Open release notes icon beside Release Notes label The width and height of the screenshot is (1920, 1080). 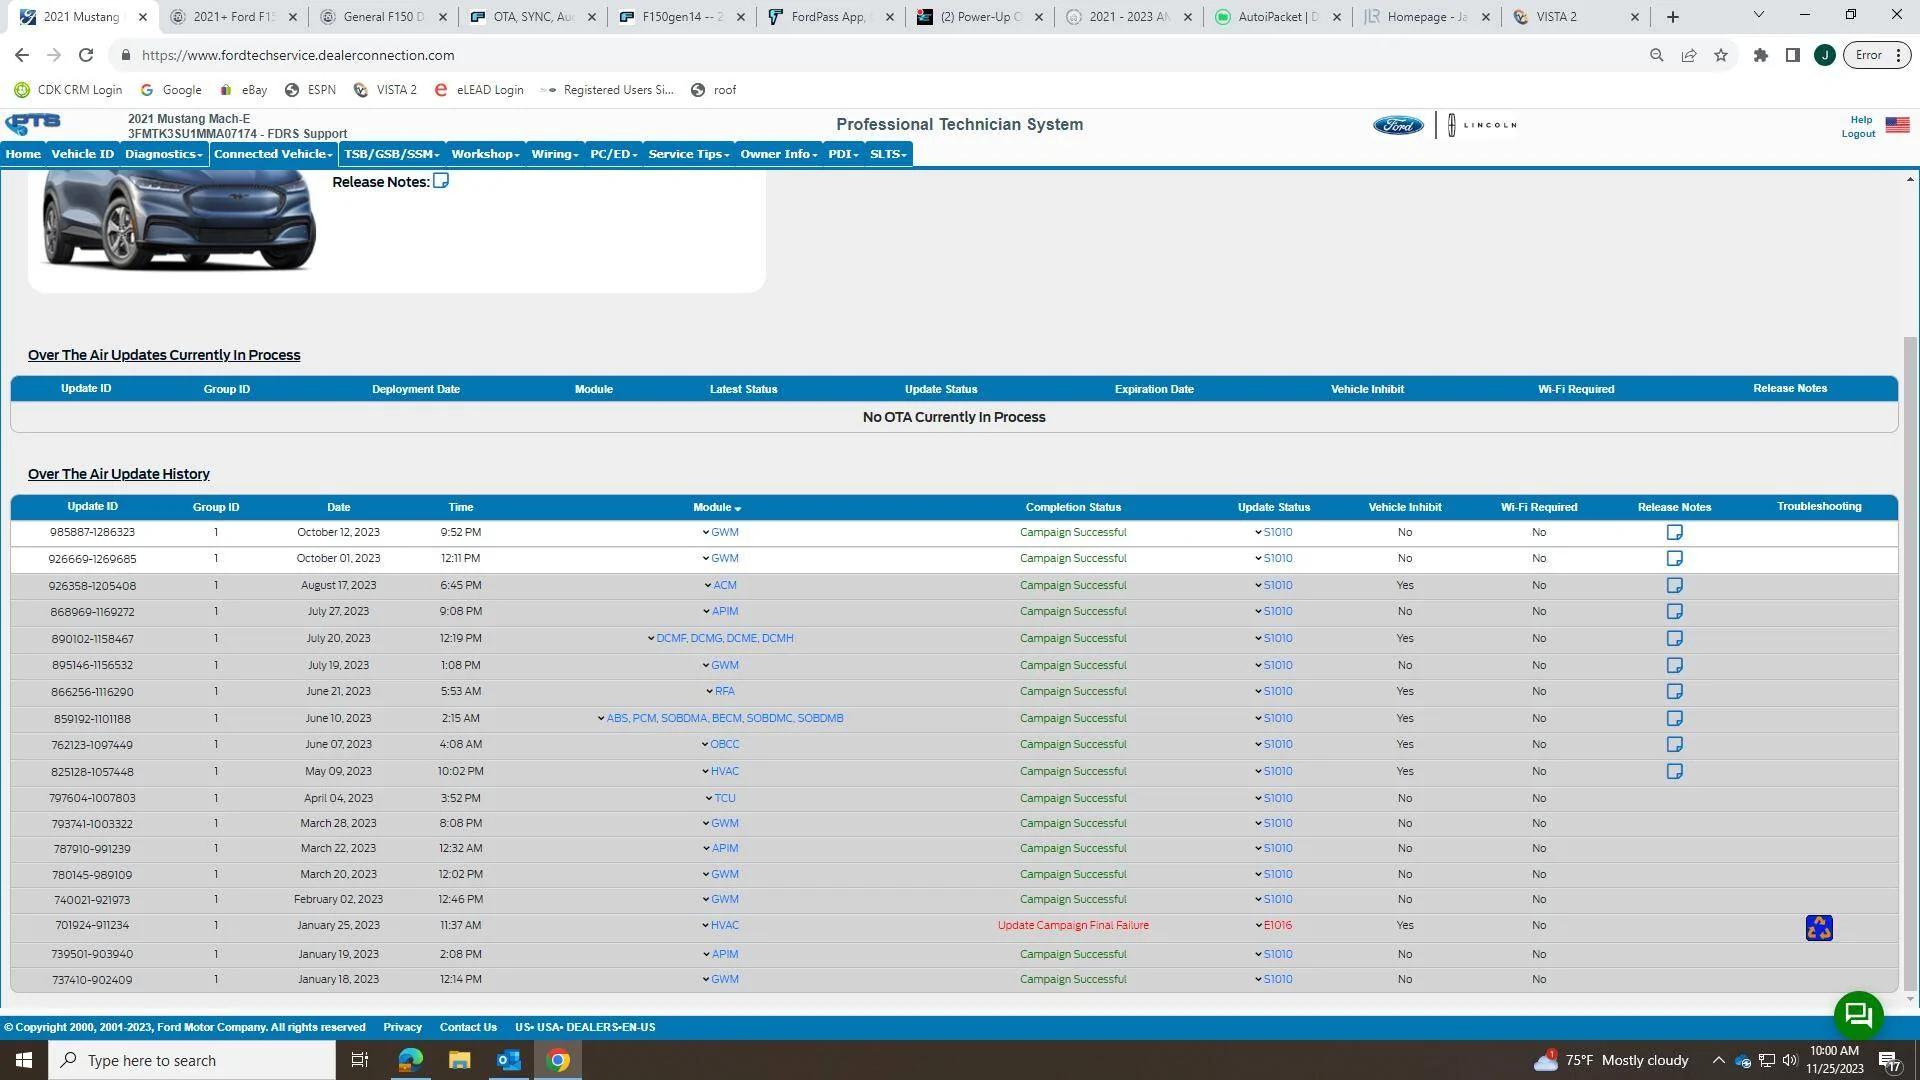click(x=441, y=181)
